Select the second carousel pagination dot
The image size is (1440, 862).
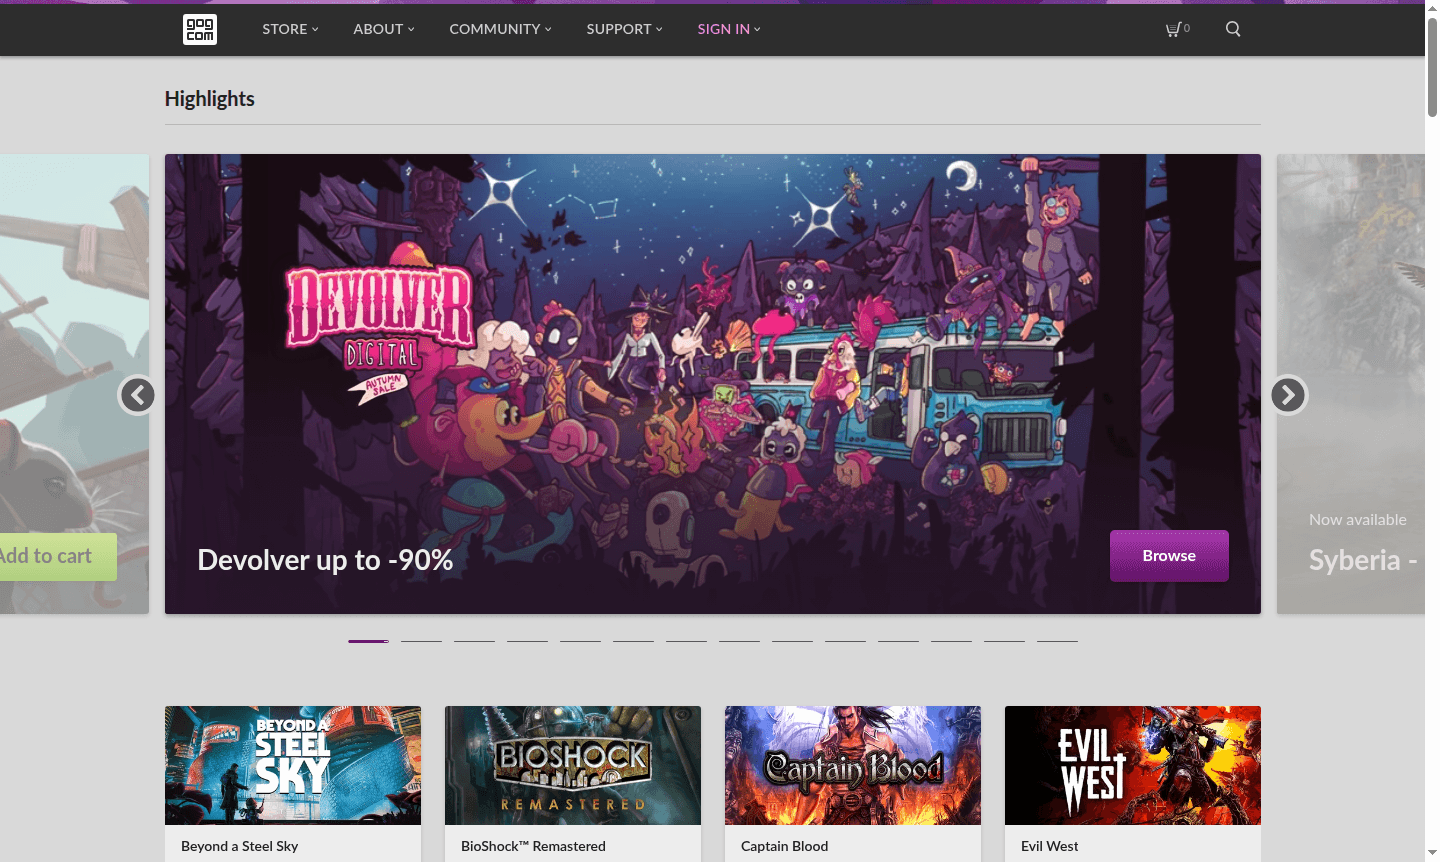[421, 640]
